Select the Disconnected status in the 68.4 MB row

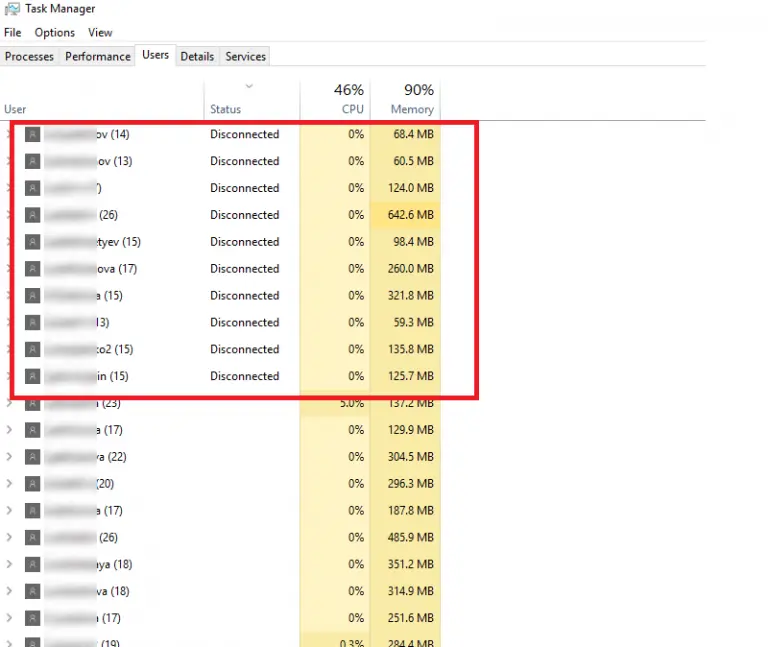244,134
